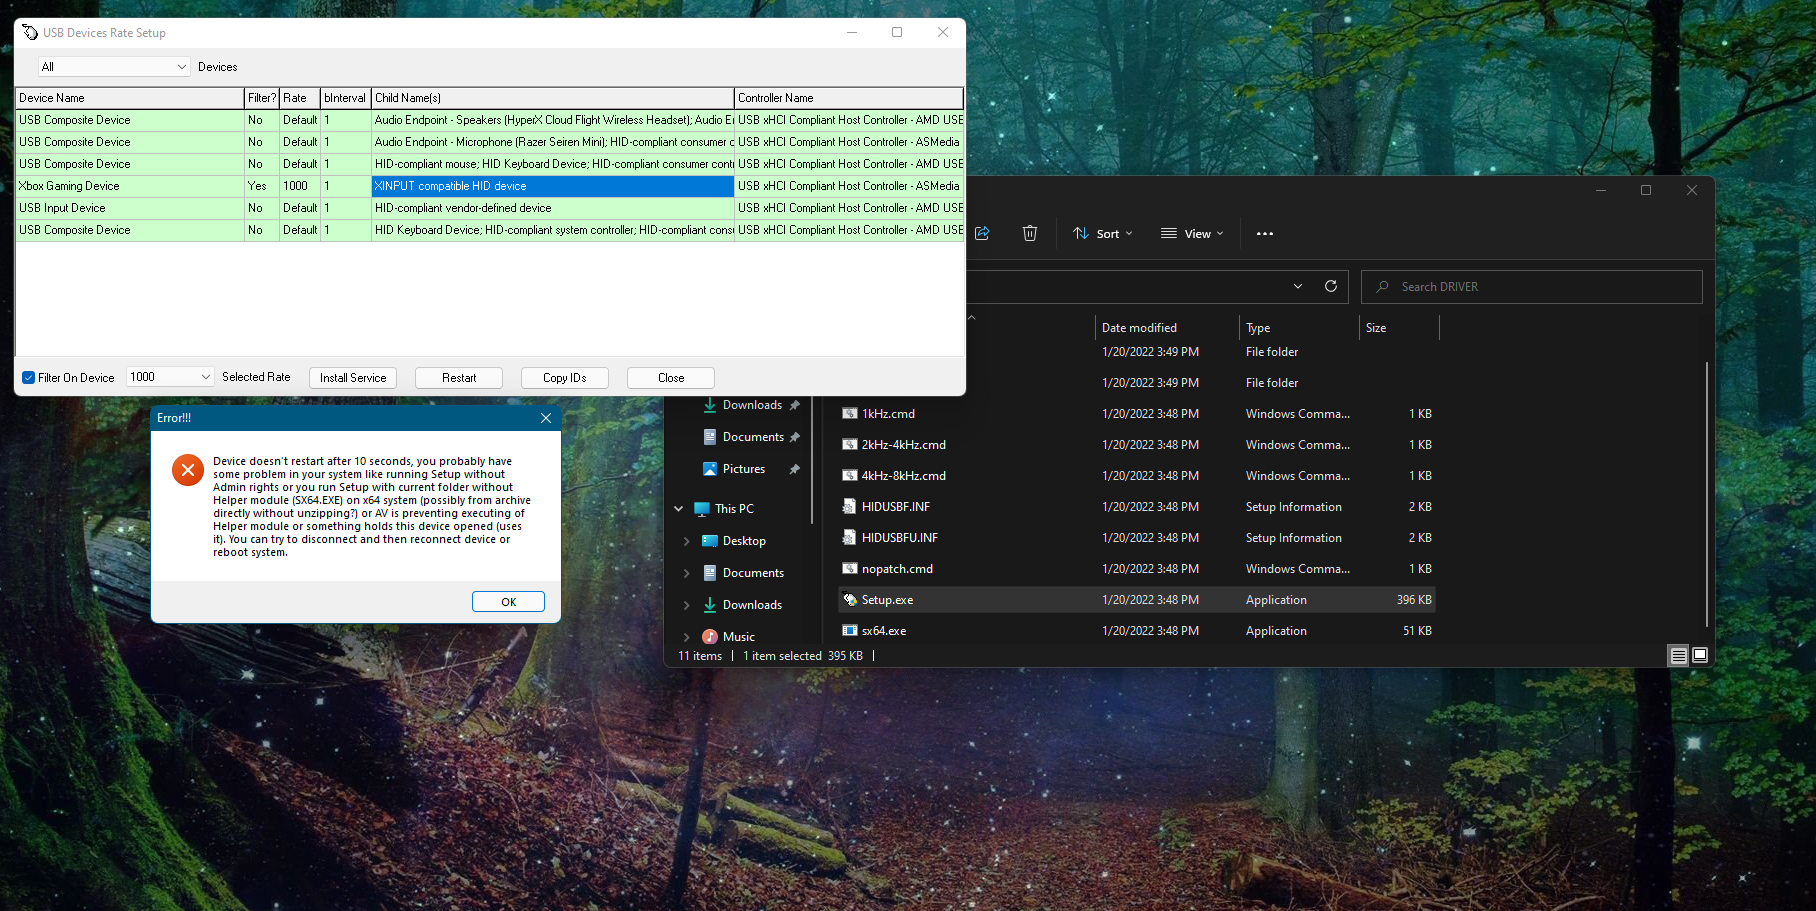Viewport: 1816px width, 911px height.
Task: Click the Share icon in File Explorer toolbar
Action: coord(982,233)
